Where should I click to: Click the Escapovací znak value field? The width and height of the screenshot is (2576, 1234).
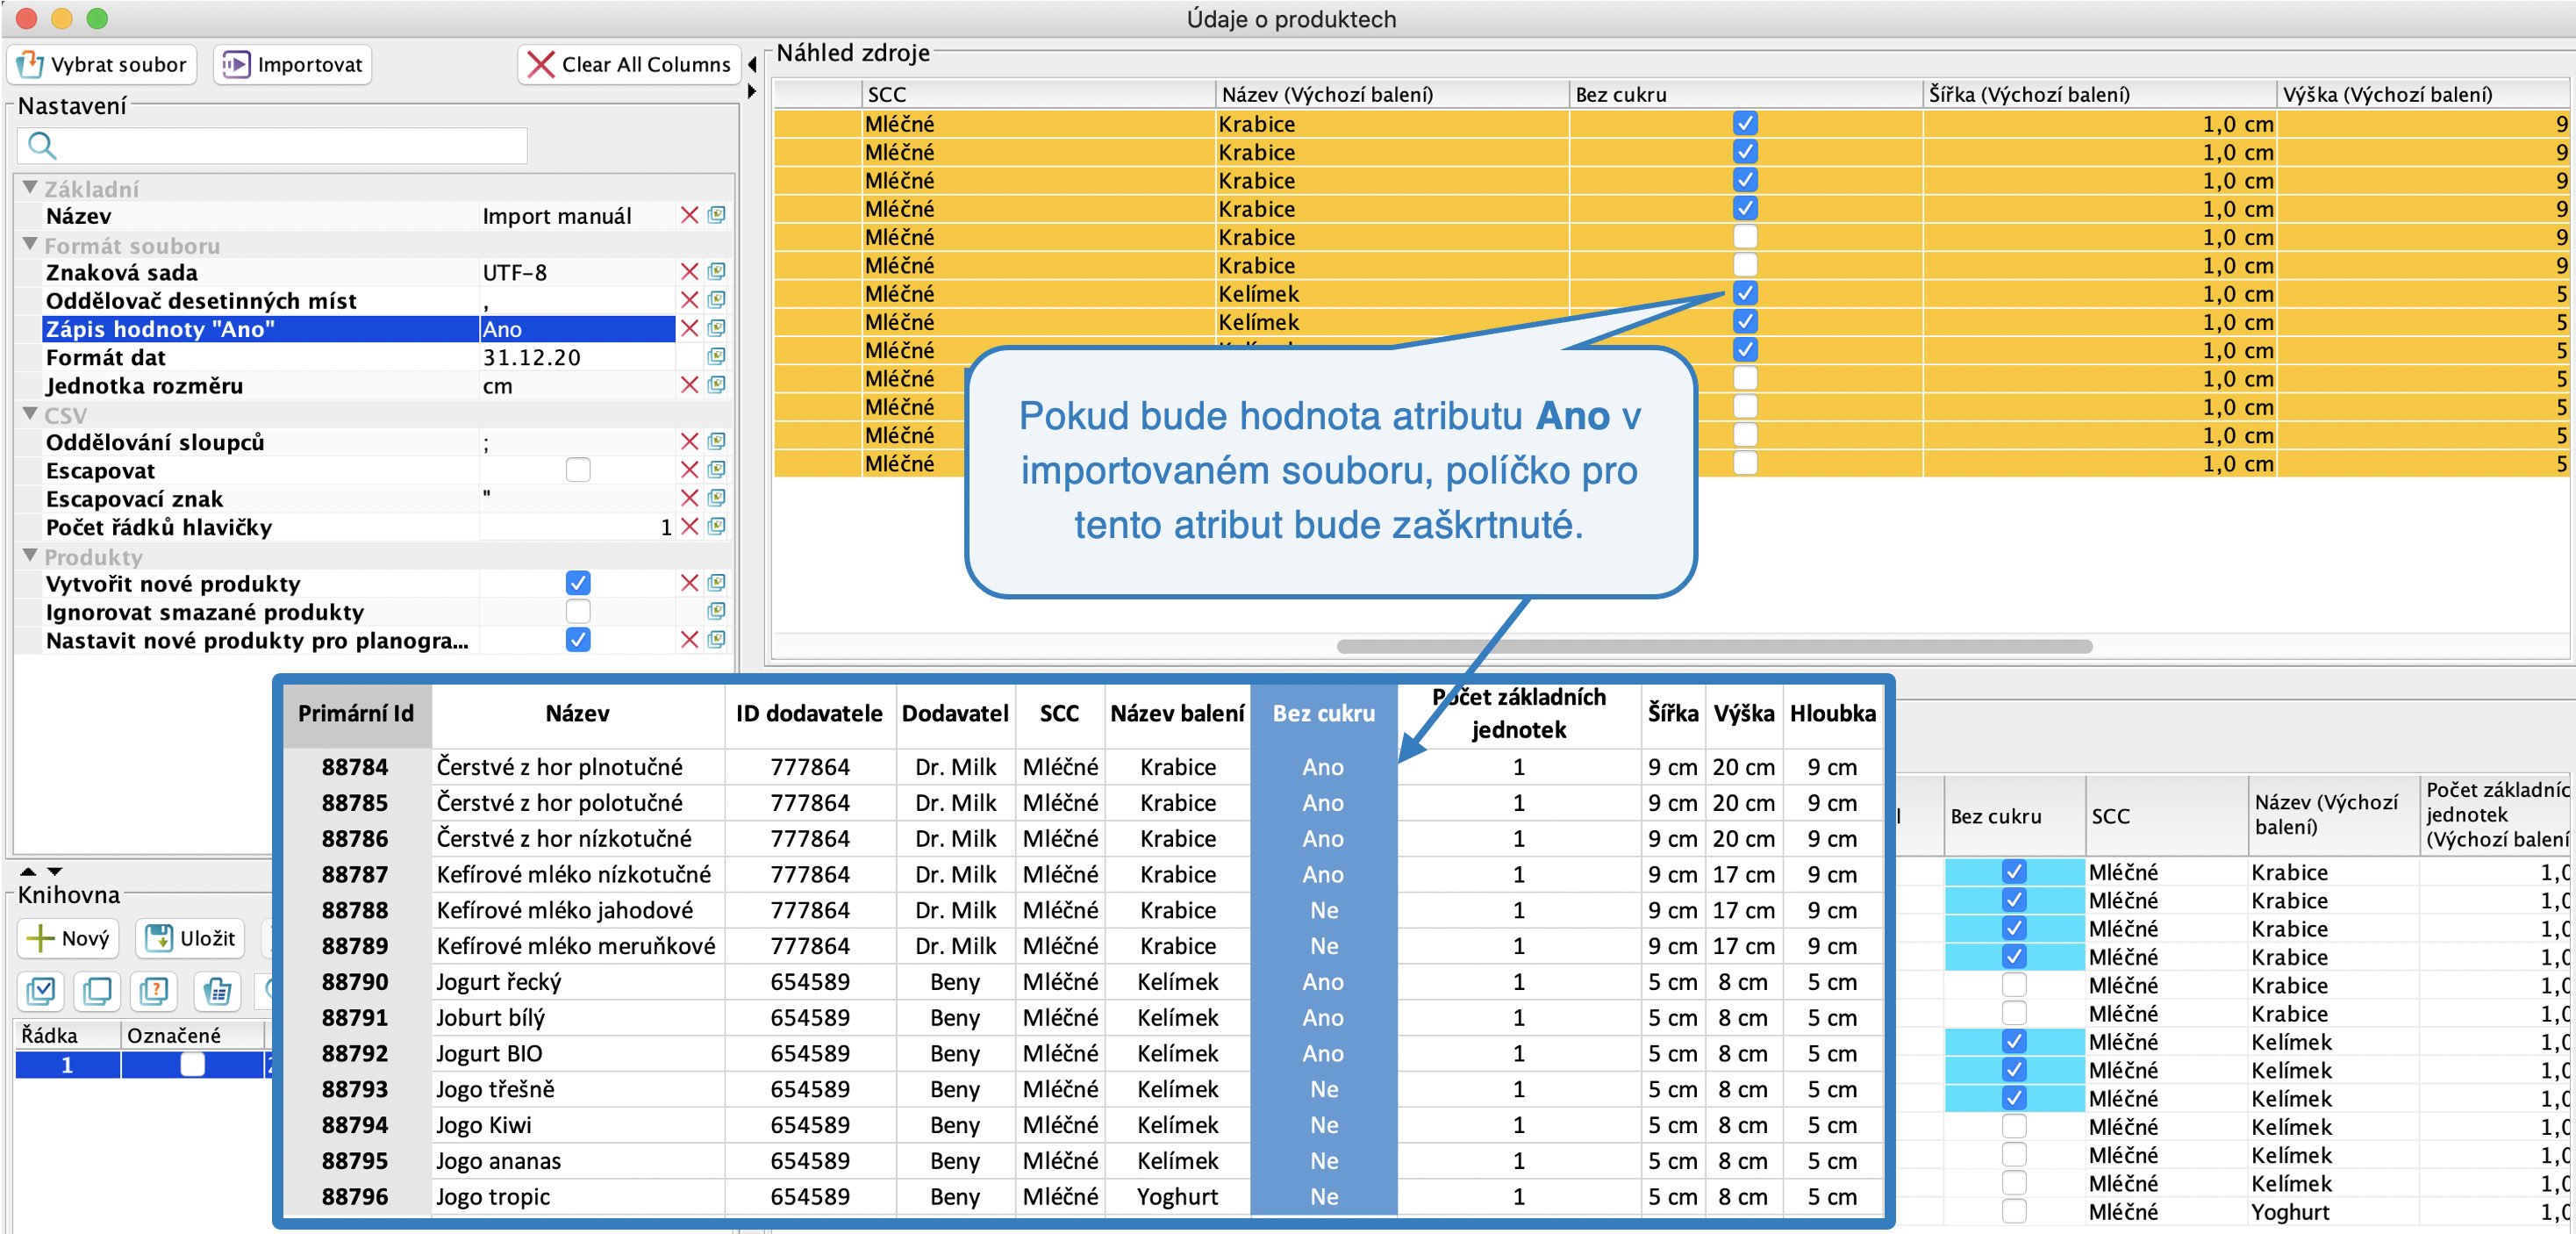tap(577, 498)
